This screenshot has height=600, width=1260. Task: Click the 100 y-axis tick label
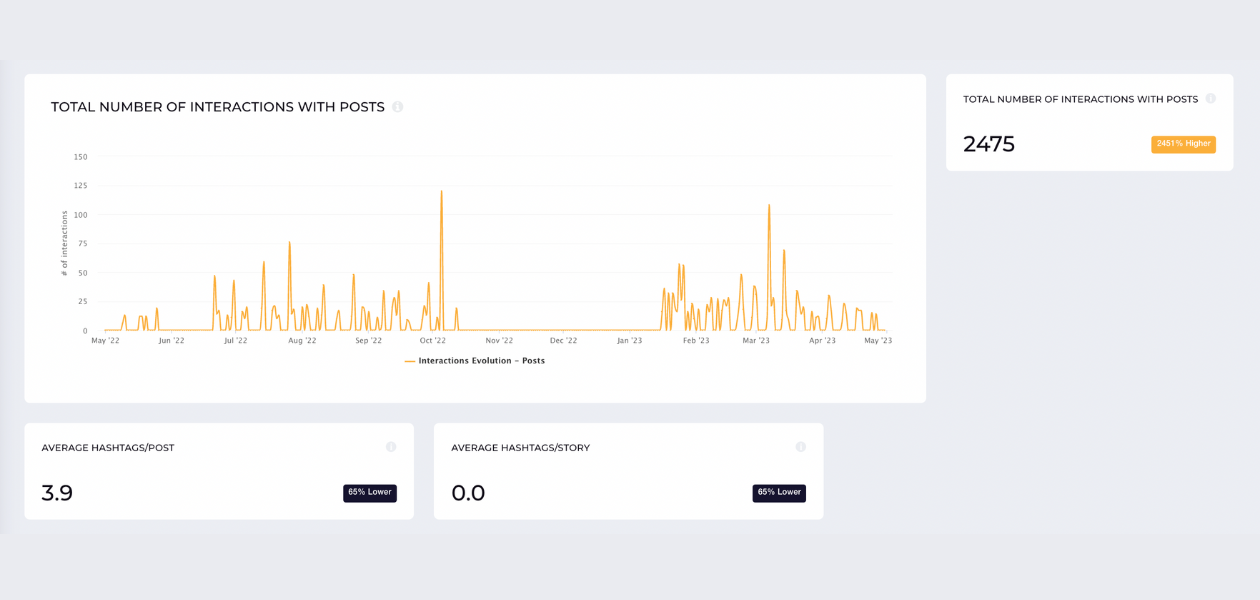tap(80, 215)
